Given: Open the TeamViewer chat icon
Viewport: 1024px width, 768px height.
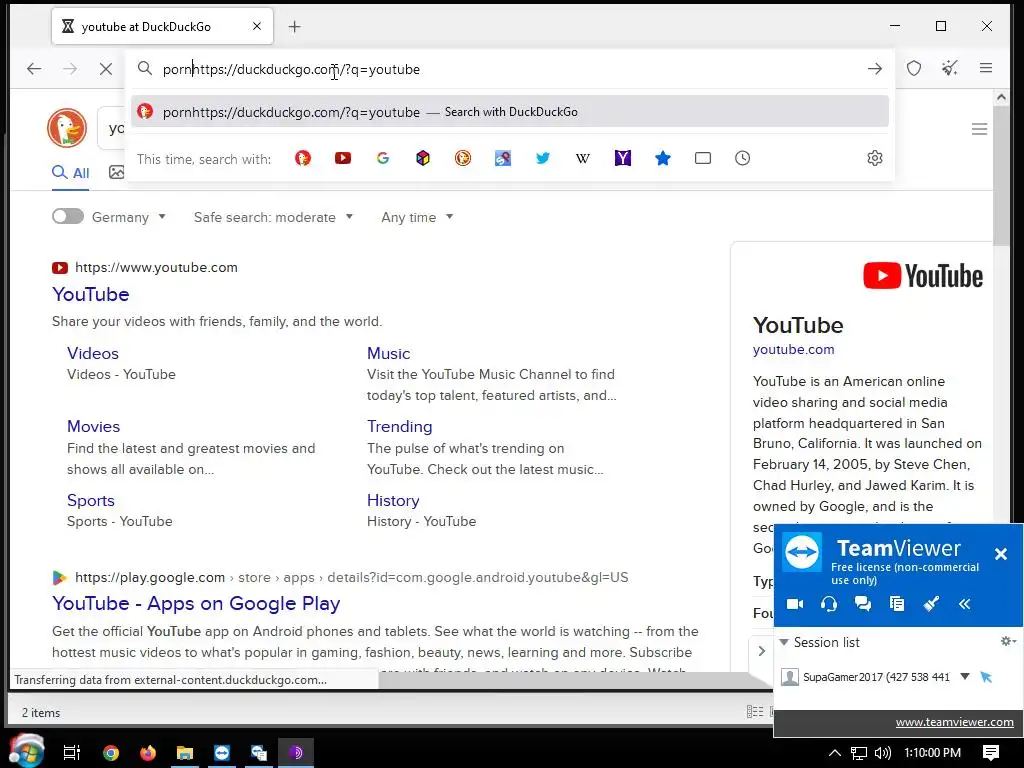Looking at the screenshot, I should (x=863, y=604).
